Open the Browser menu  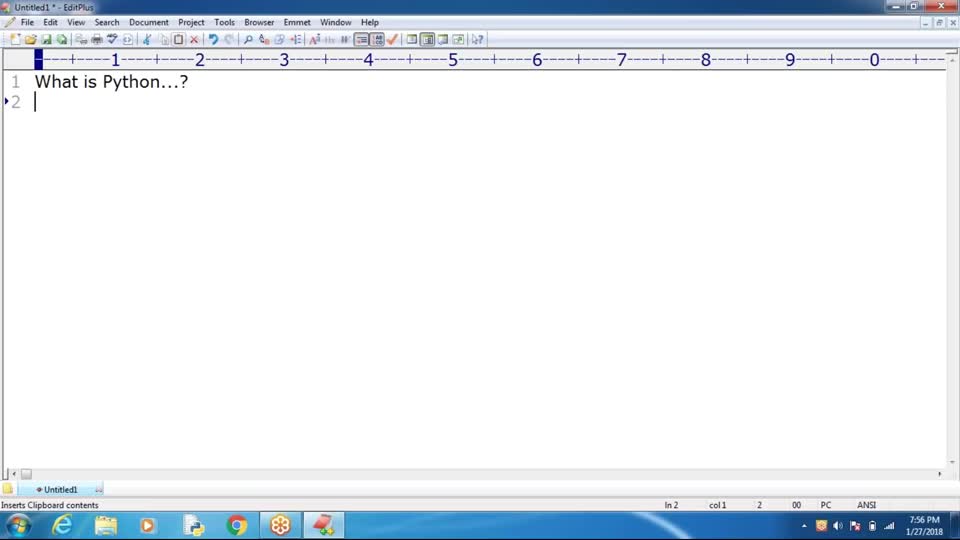click(x=259, y=22)
